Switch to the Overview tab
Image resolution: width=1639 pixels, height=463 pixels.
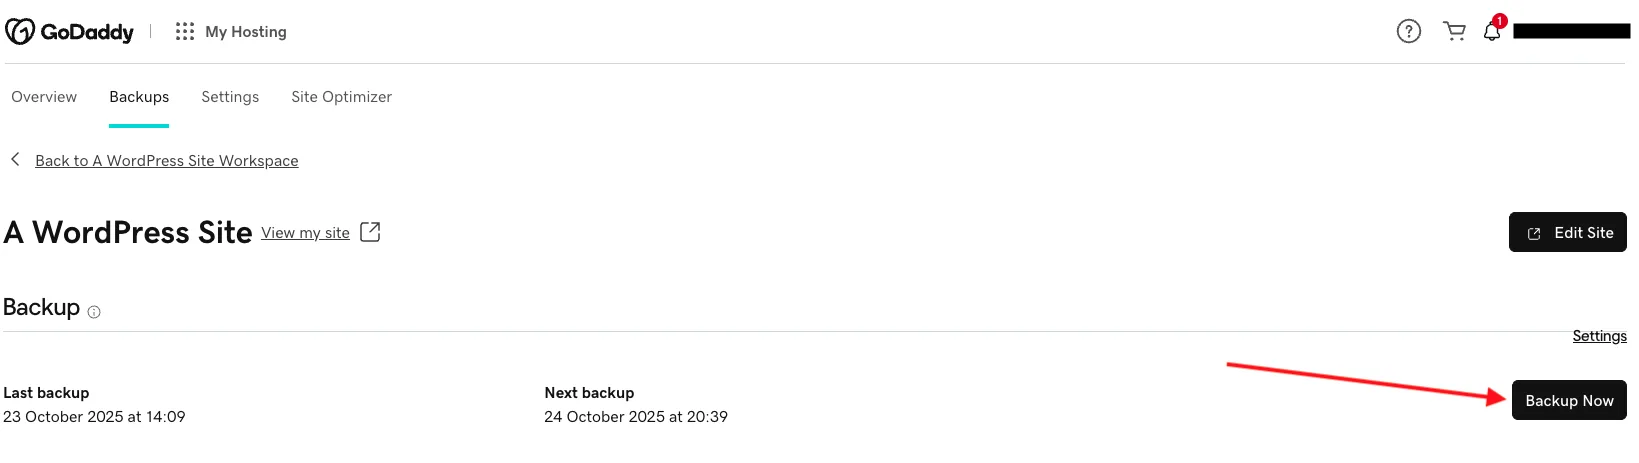pos(44,97)
